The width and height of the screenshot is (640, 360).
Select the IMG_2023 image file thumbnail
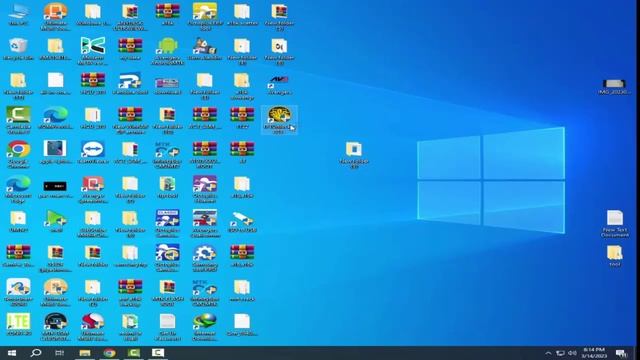tap(614, 87)
